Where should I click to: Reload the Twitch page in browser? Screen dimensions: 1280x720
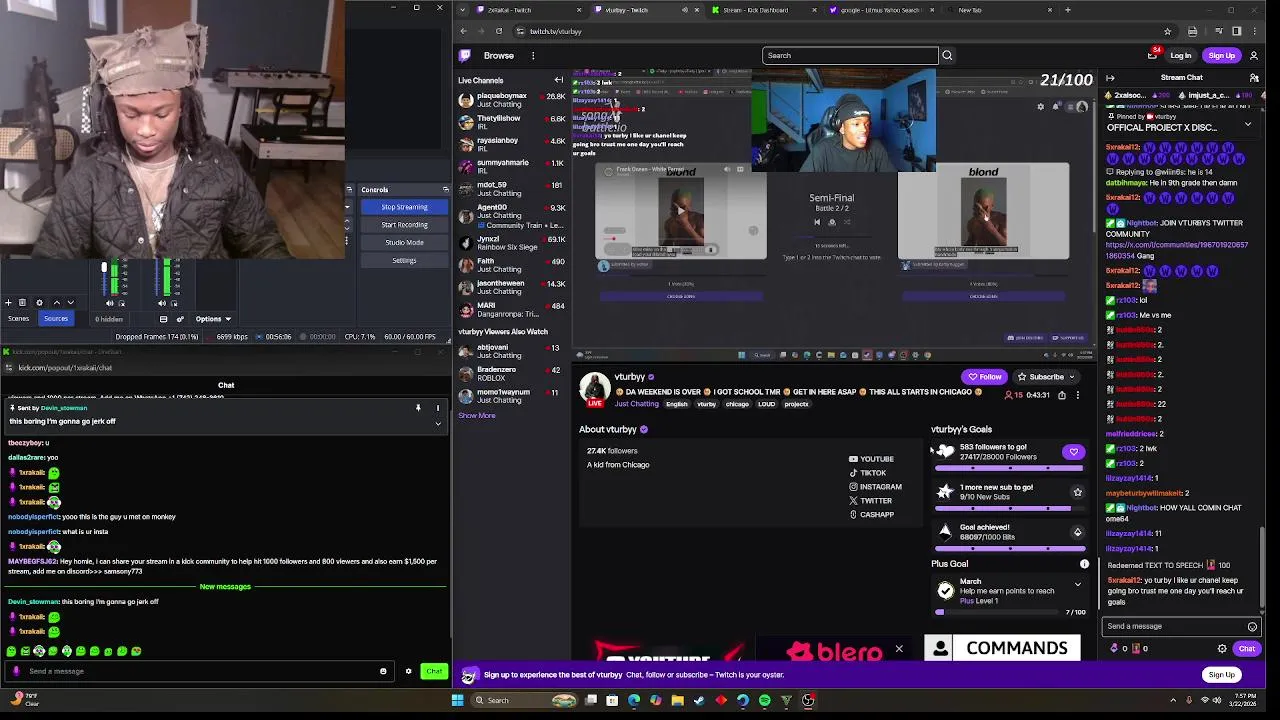(499, 31)
